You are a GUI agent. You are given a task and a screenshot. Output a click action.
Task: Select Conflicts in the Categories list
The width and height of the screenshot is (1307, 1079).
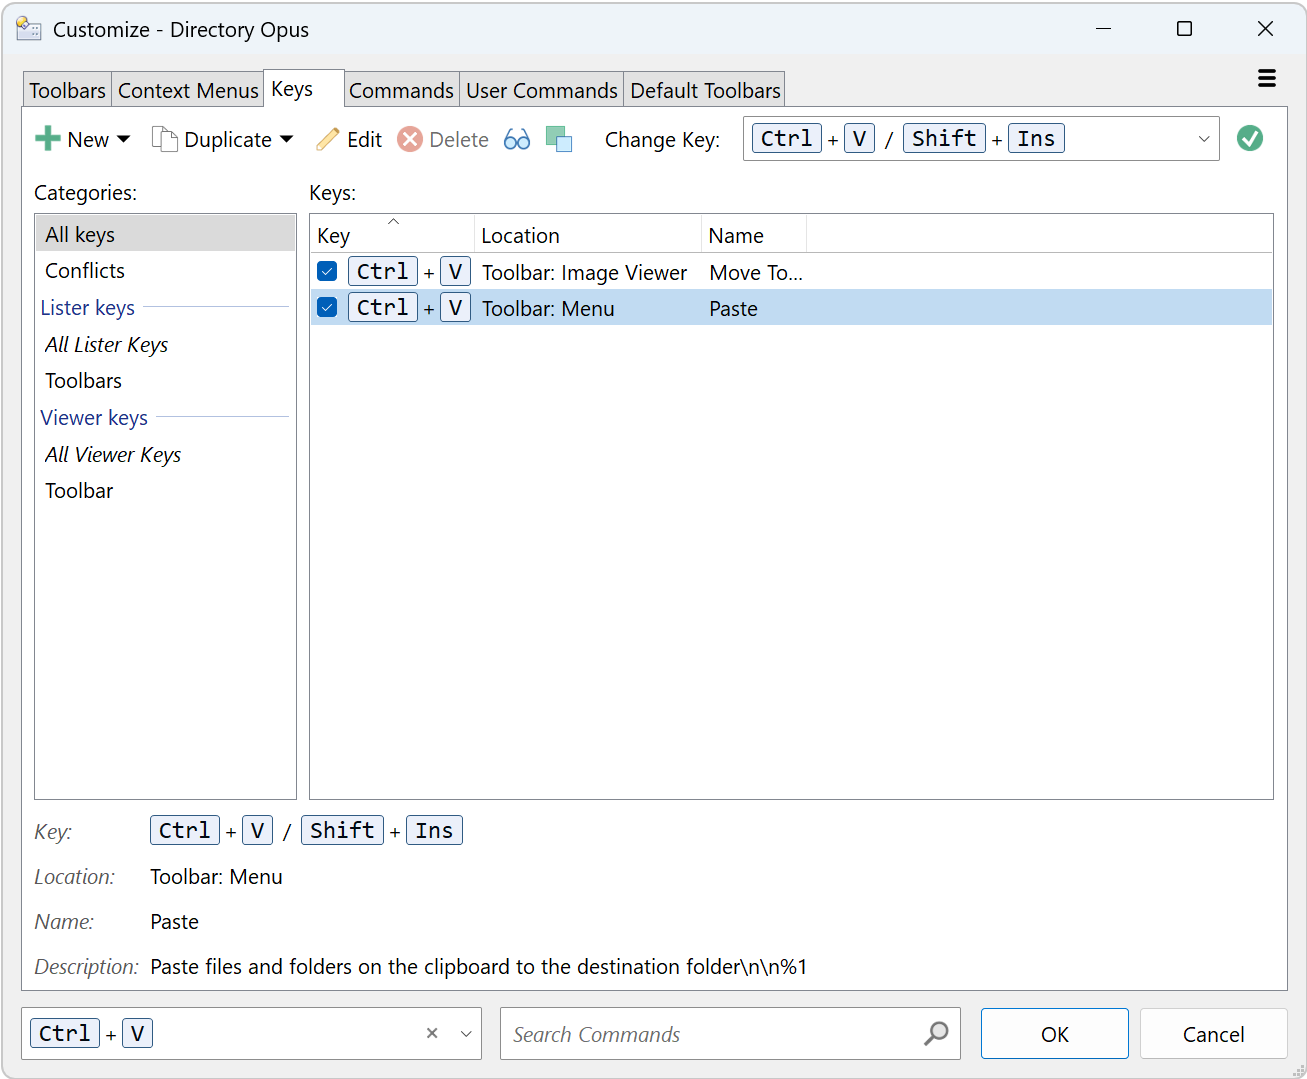point(85,271)
